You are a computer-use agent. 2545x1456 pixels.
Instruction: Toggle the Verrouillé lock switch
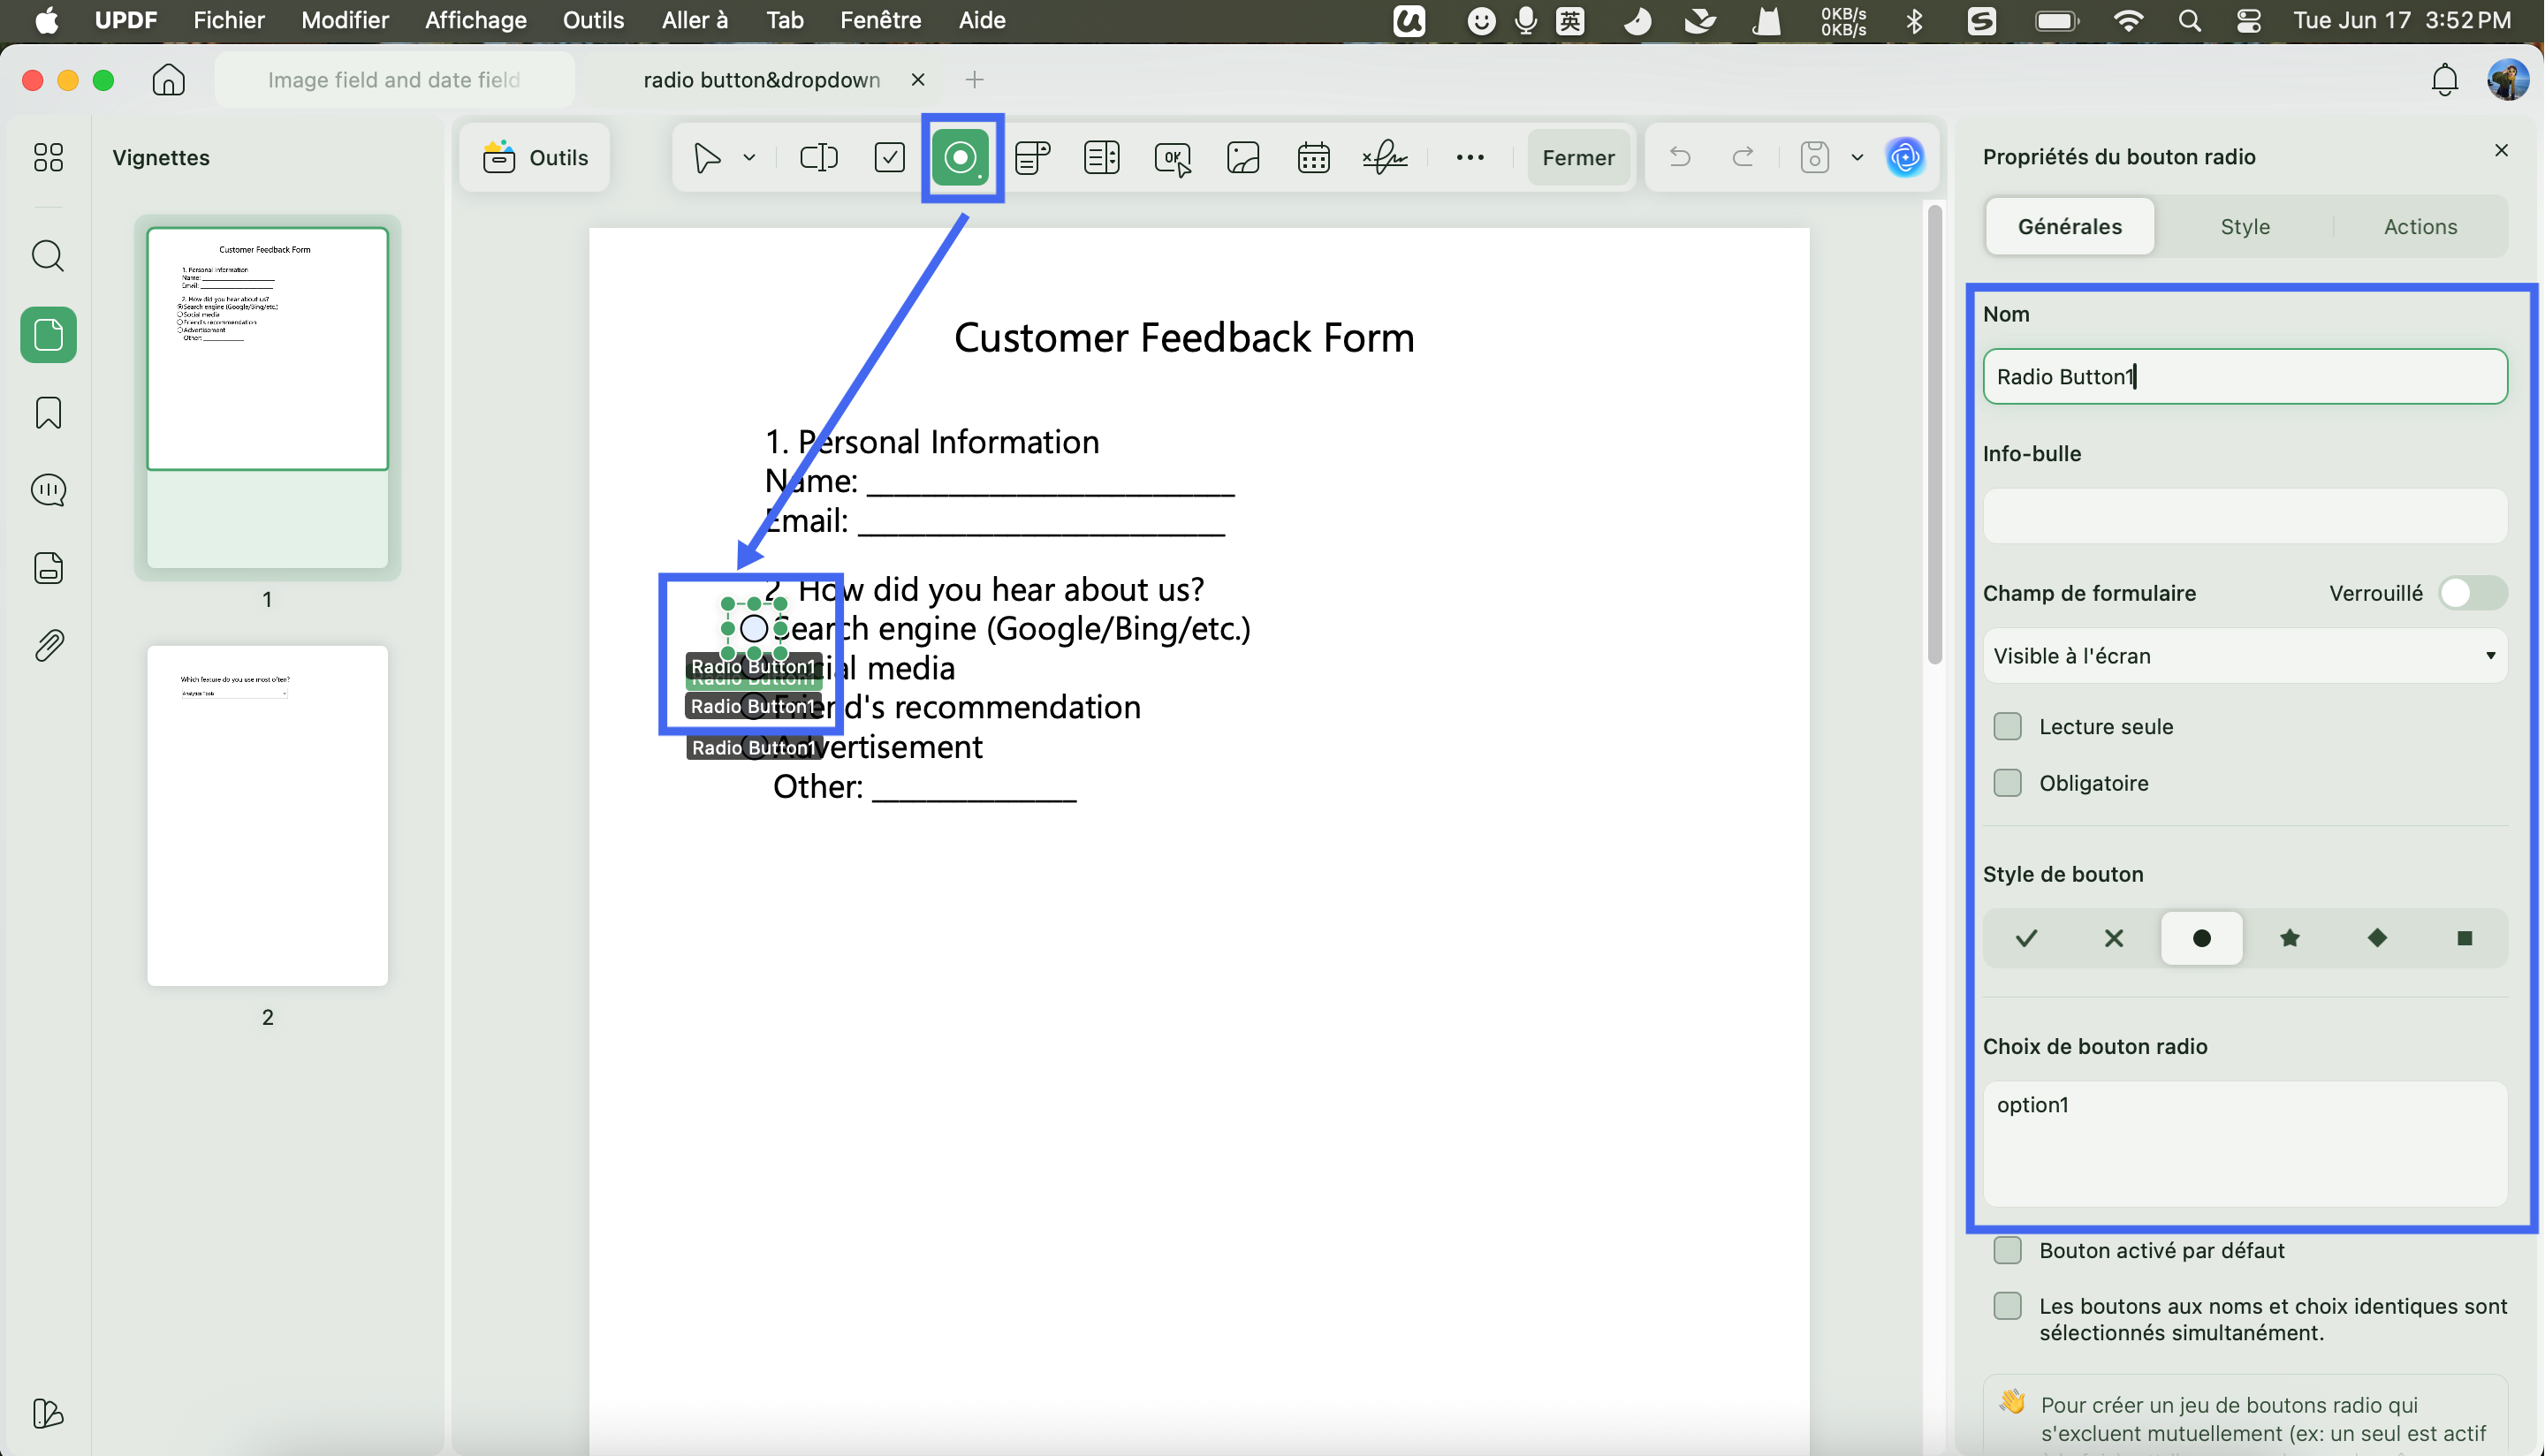(x=2472, y=593)
